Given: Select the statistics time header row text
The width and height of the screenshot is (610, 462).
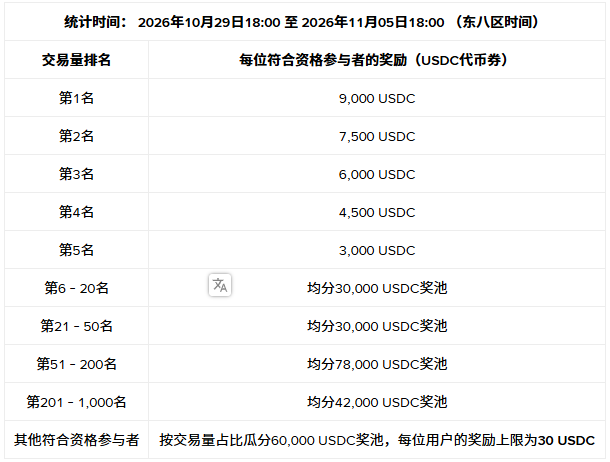Looking at the screenshot, I should (301, 22).
